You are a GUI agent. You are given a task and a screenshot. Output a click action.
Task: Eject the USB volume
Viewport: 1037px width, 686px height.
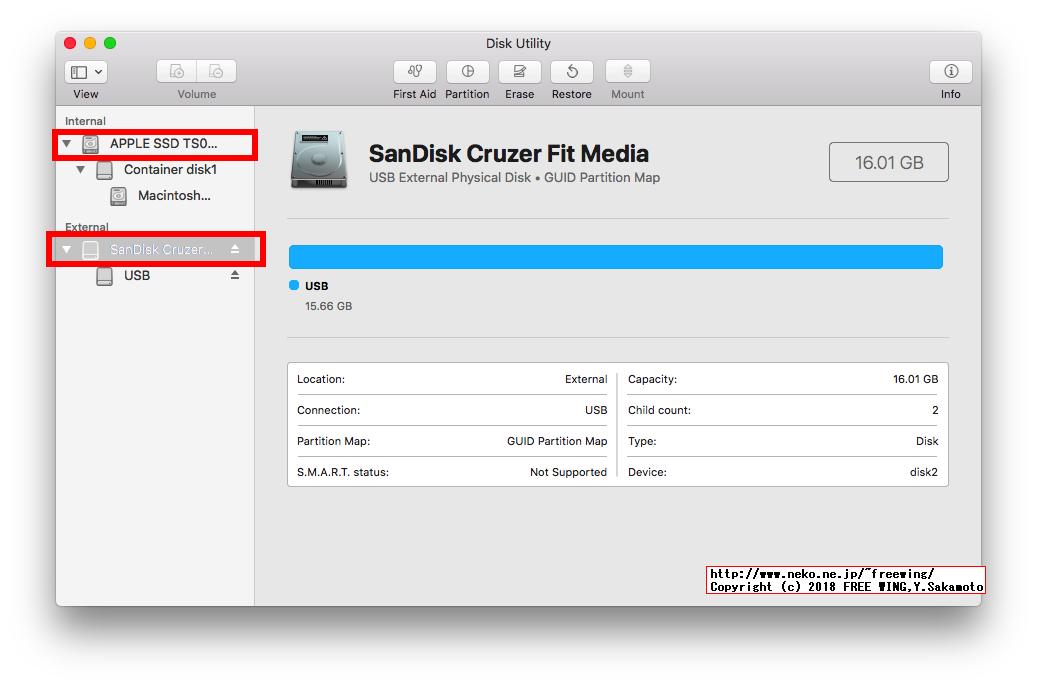(235, 275)
